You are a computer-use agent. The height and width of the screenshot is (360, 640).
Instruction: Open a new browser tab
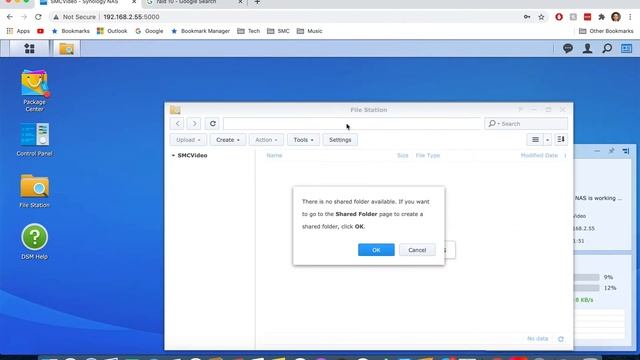pos(257,2)
